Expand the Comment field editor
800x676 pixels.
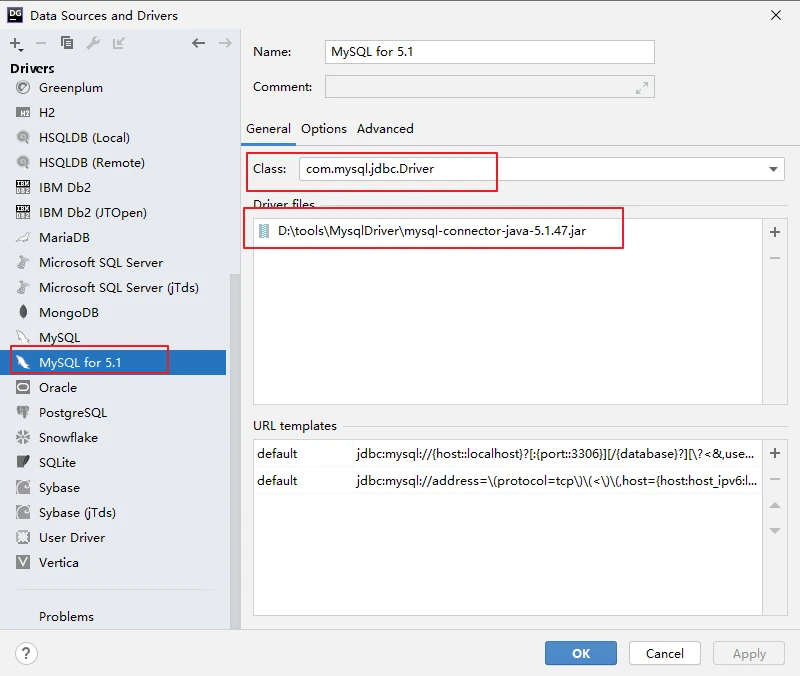pyautogui.click(x=642, y=88)
